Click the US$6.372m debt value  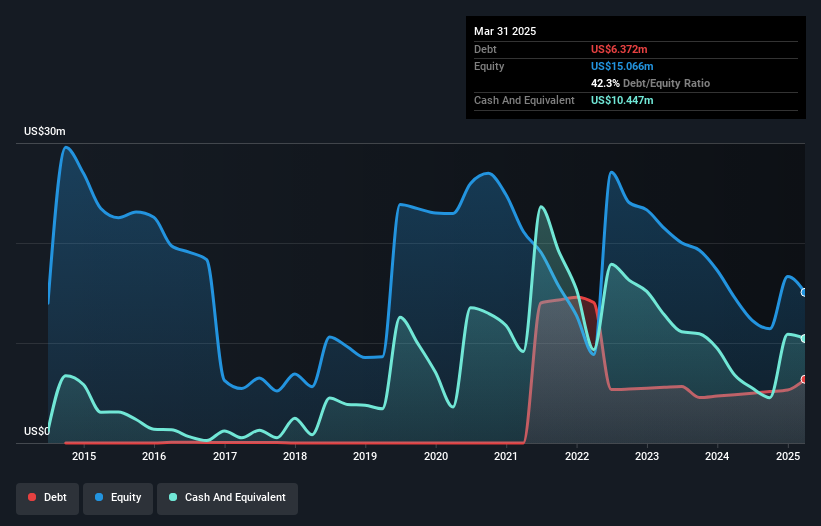[x=619, y=49]
